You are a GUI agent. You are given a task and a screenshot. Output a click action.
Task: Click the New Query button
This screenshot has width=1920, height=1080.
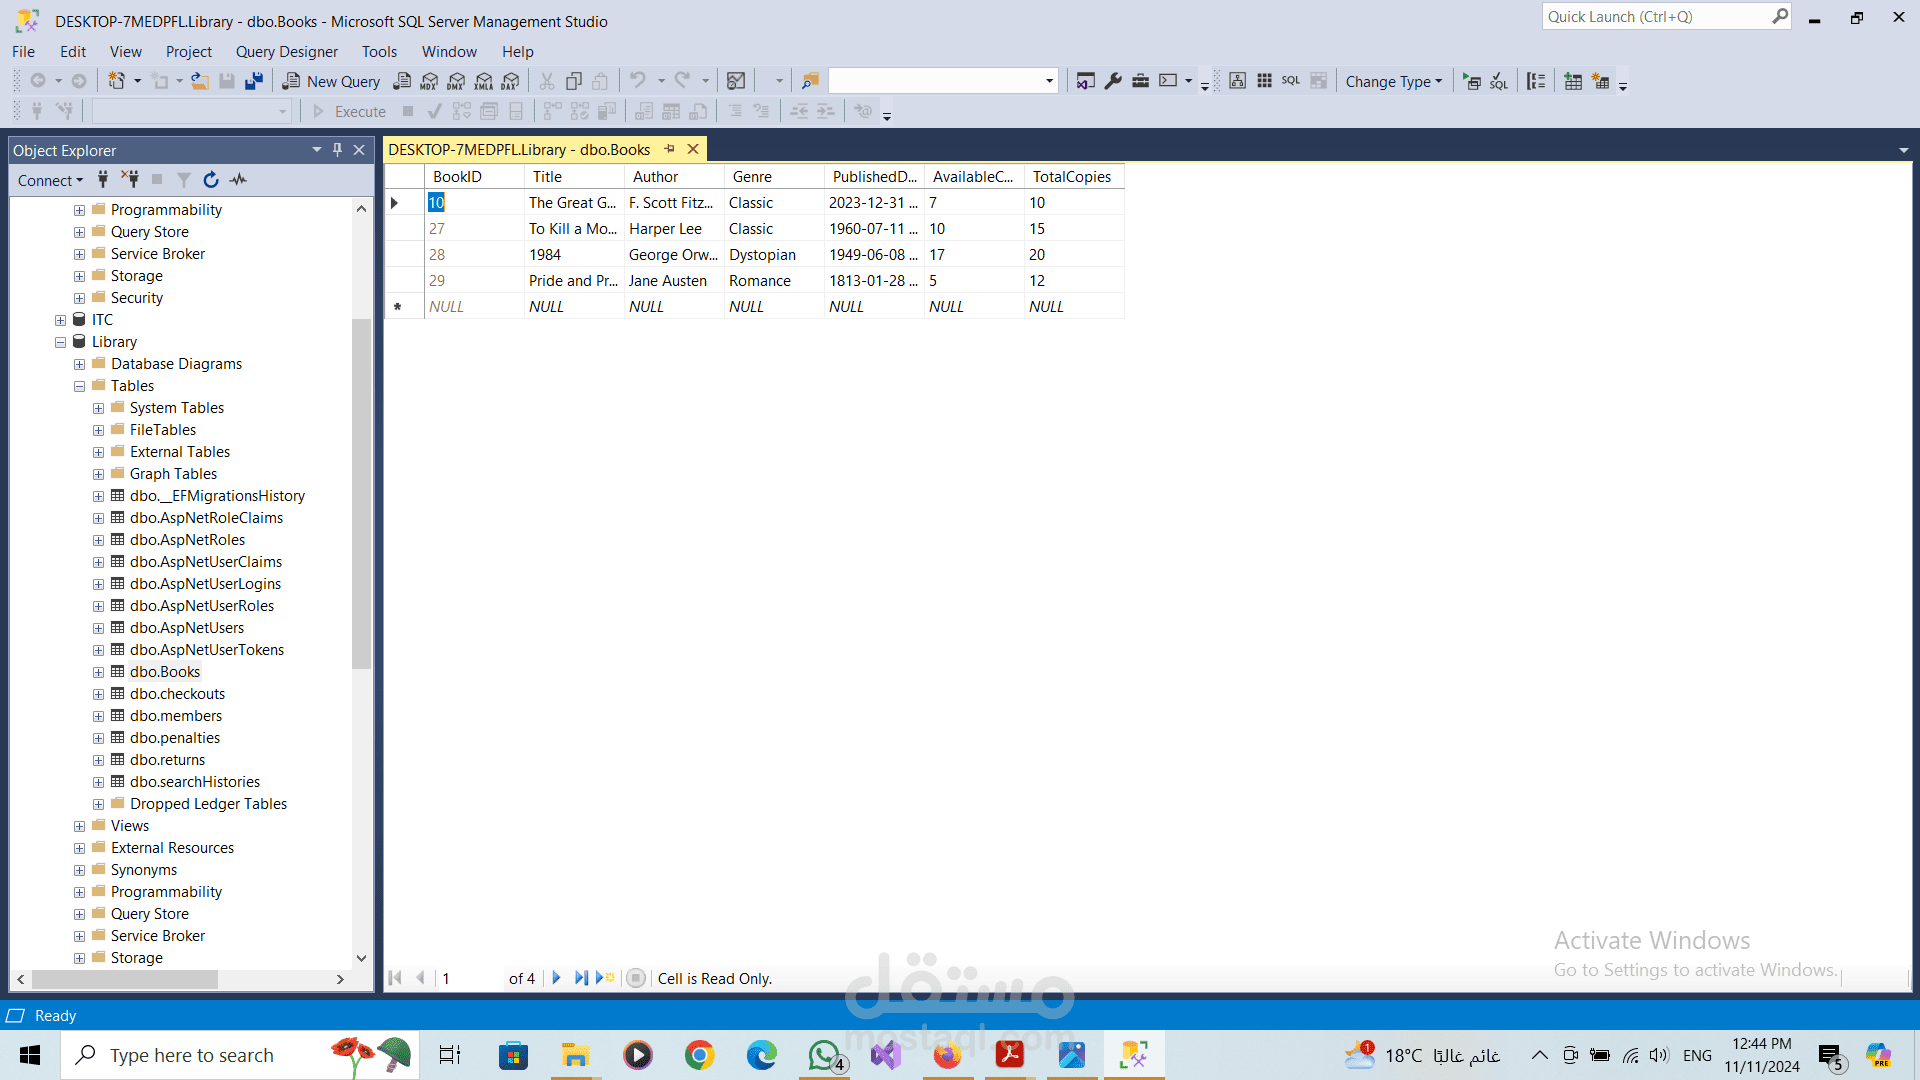coord(332,81)
